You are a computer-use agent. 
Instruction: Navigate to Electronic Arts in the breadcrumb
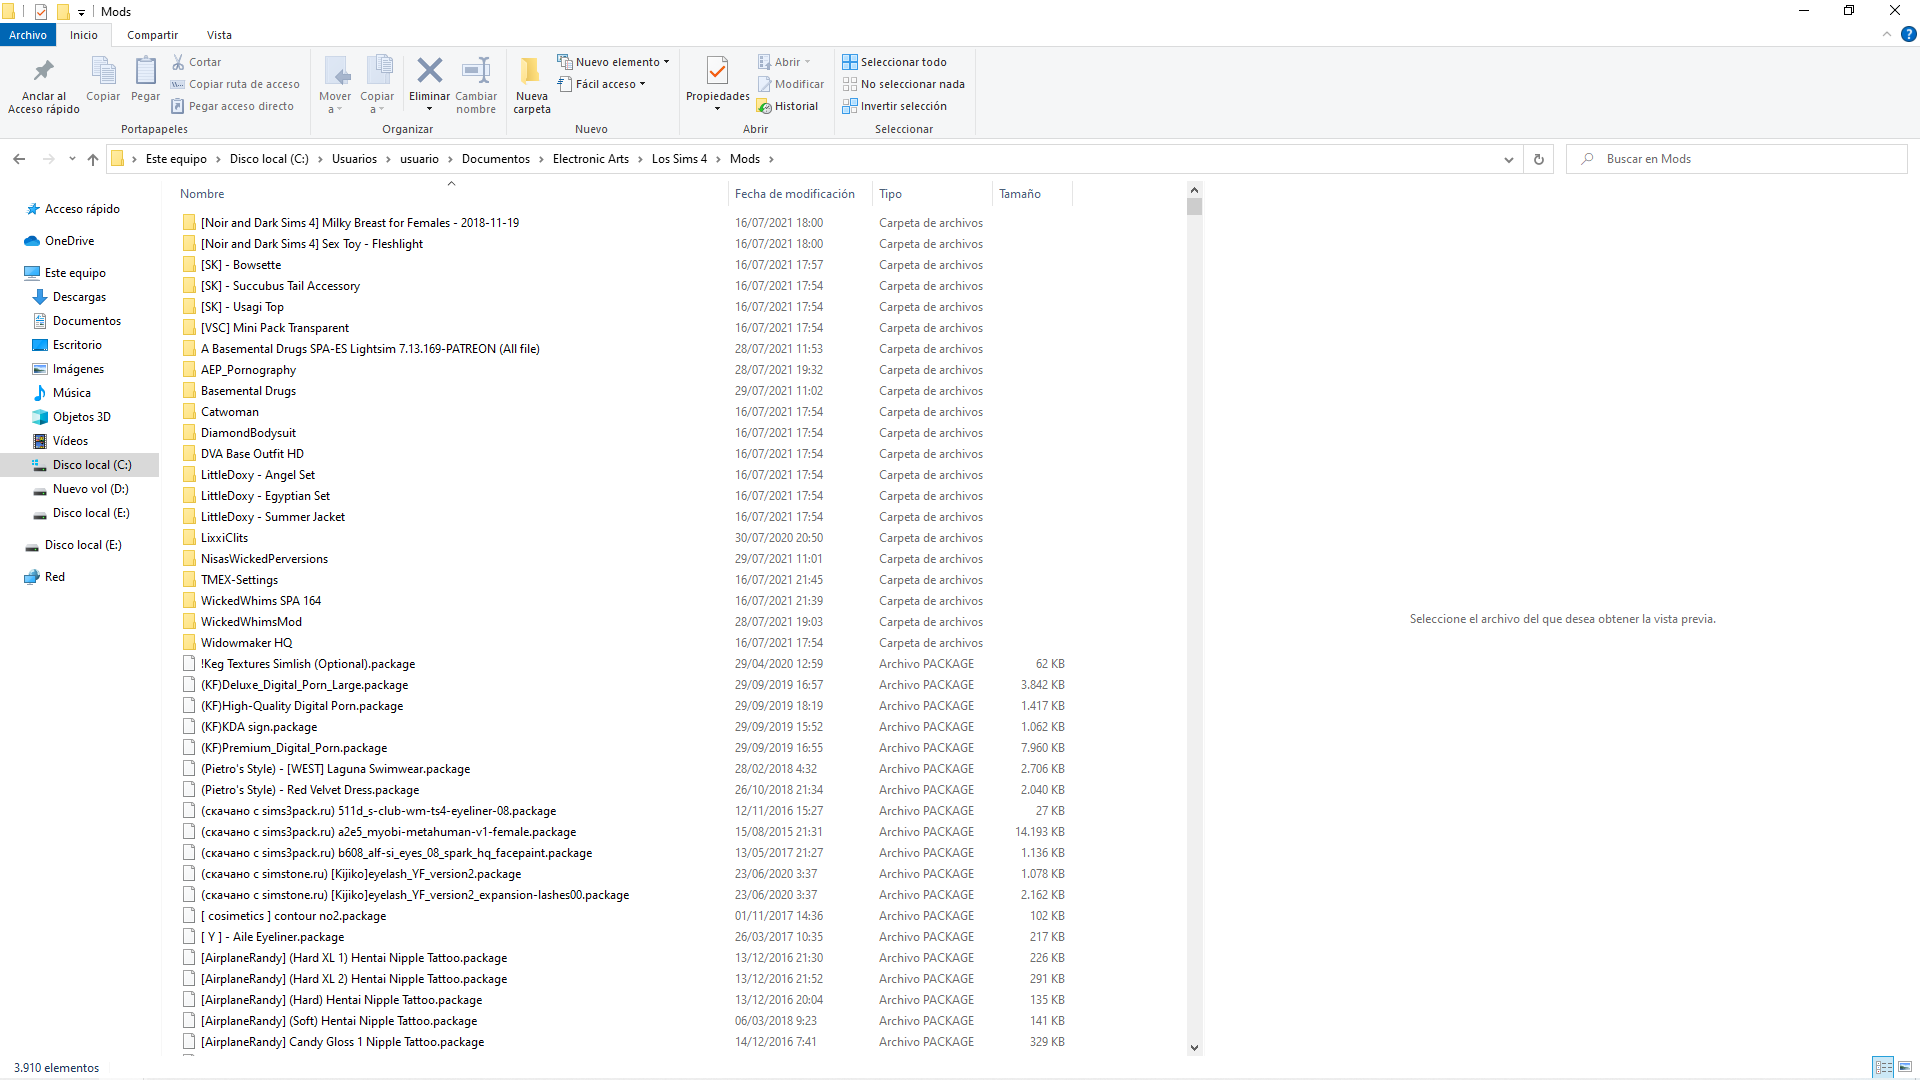[591, 159]
